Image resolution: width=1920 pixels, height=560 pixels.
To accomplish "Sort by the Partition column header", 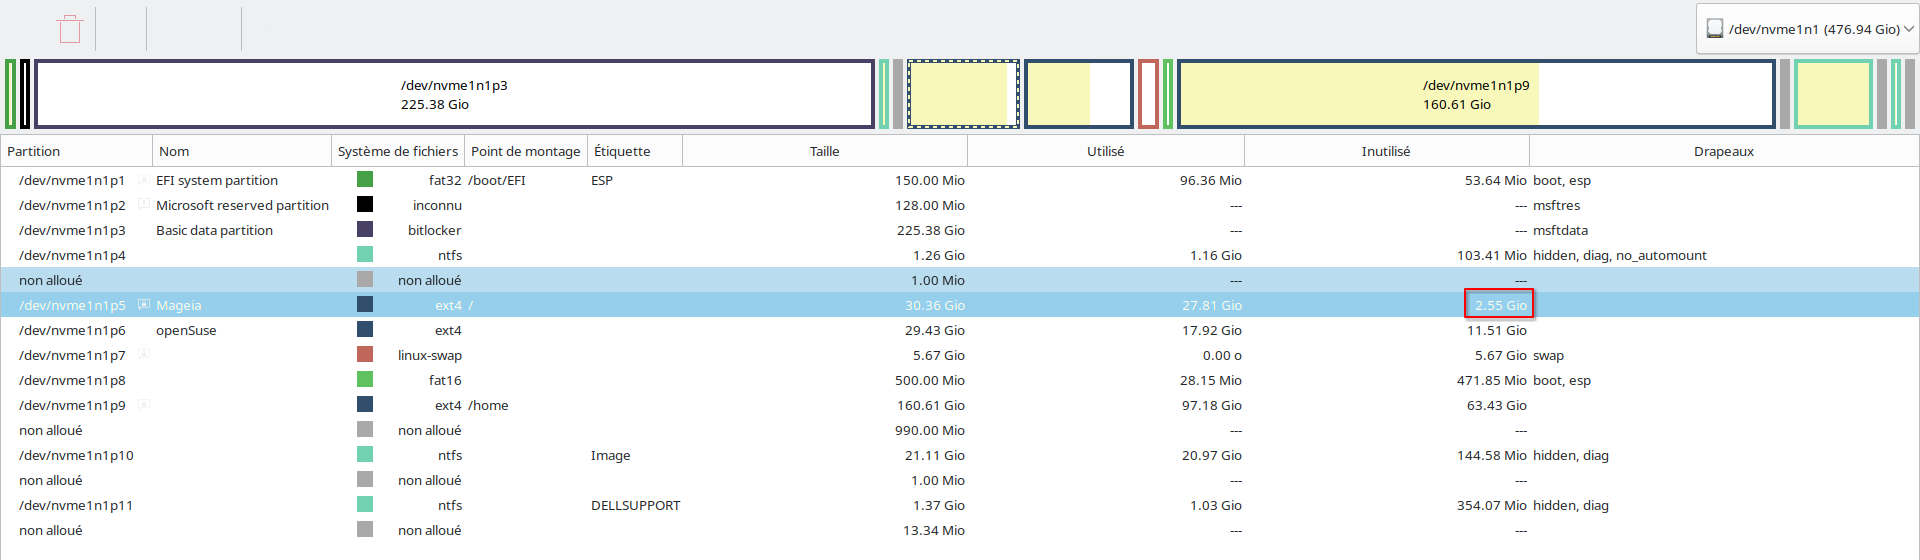I will tap(76, 151).
